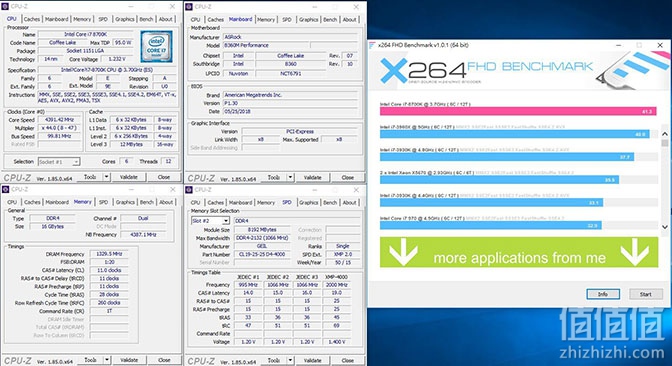Click the CPU-Z icon in the Memory window title bar
672x366 pixels.
click(6, 189)
